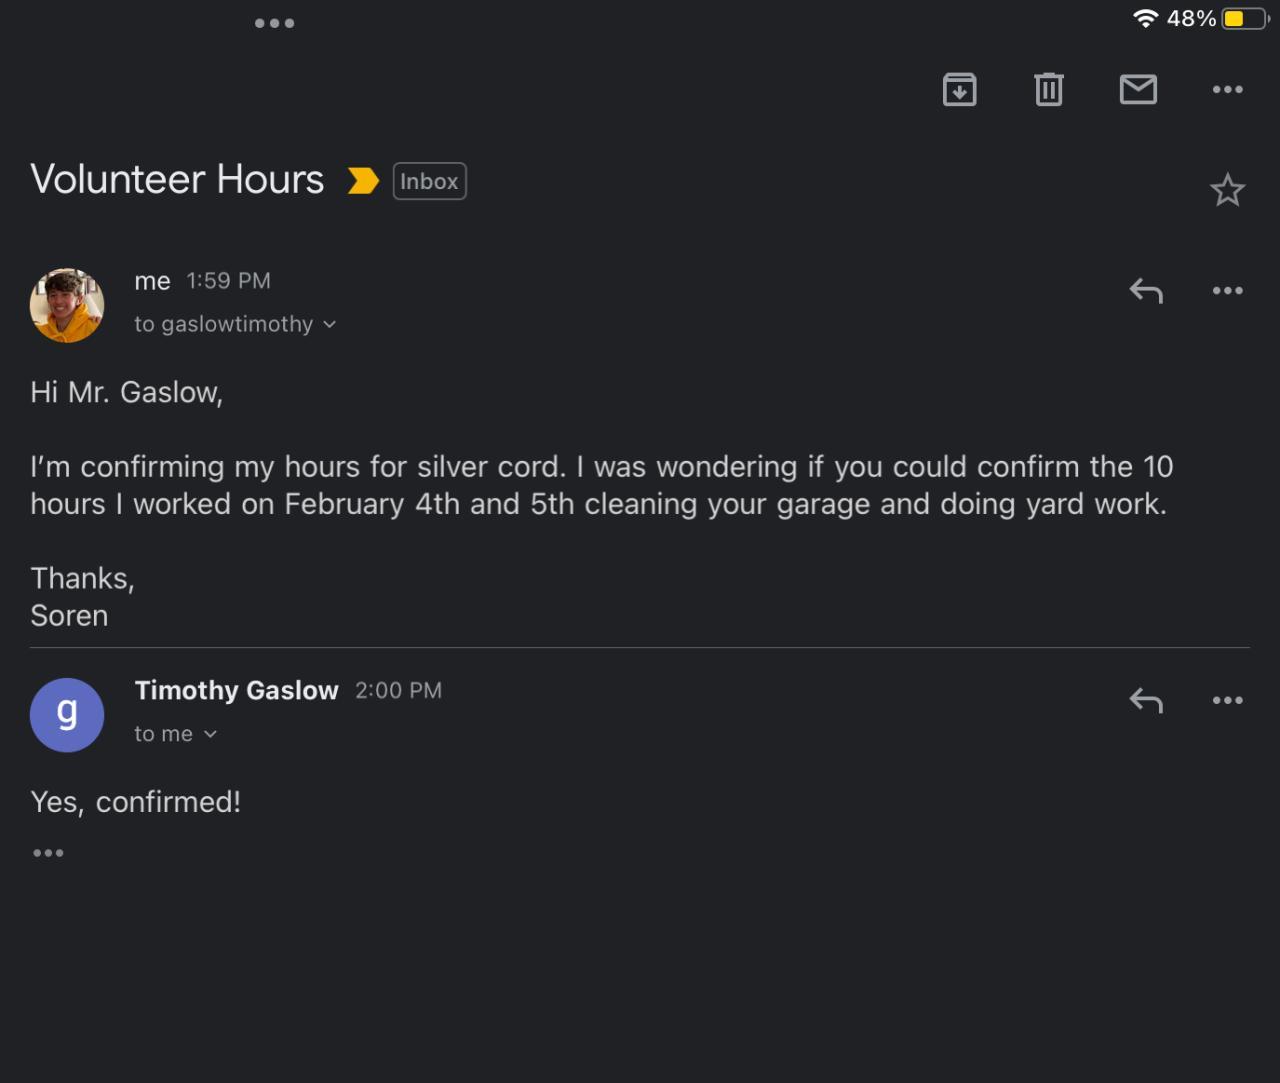Screen dimensions: 1280x1083
Task: Tap the sender's profile photo
Action: [x=67, y=305]
